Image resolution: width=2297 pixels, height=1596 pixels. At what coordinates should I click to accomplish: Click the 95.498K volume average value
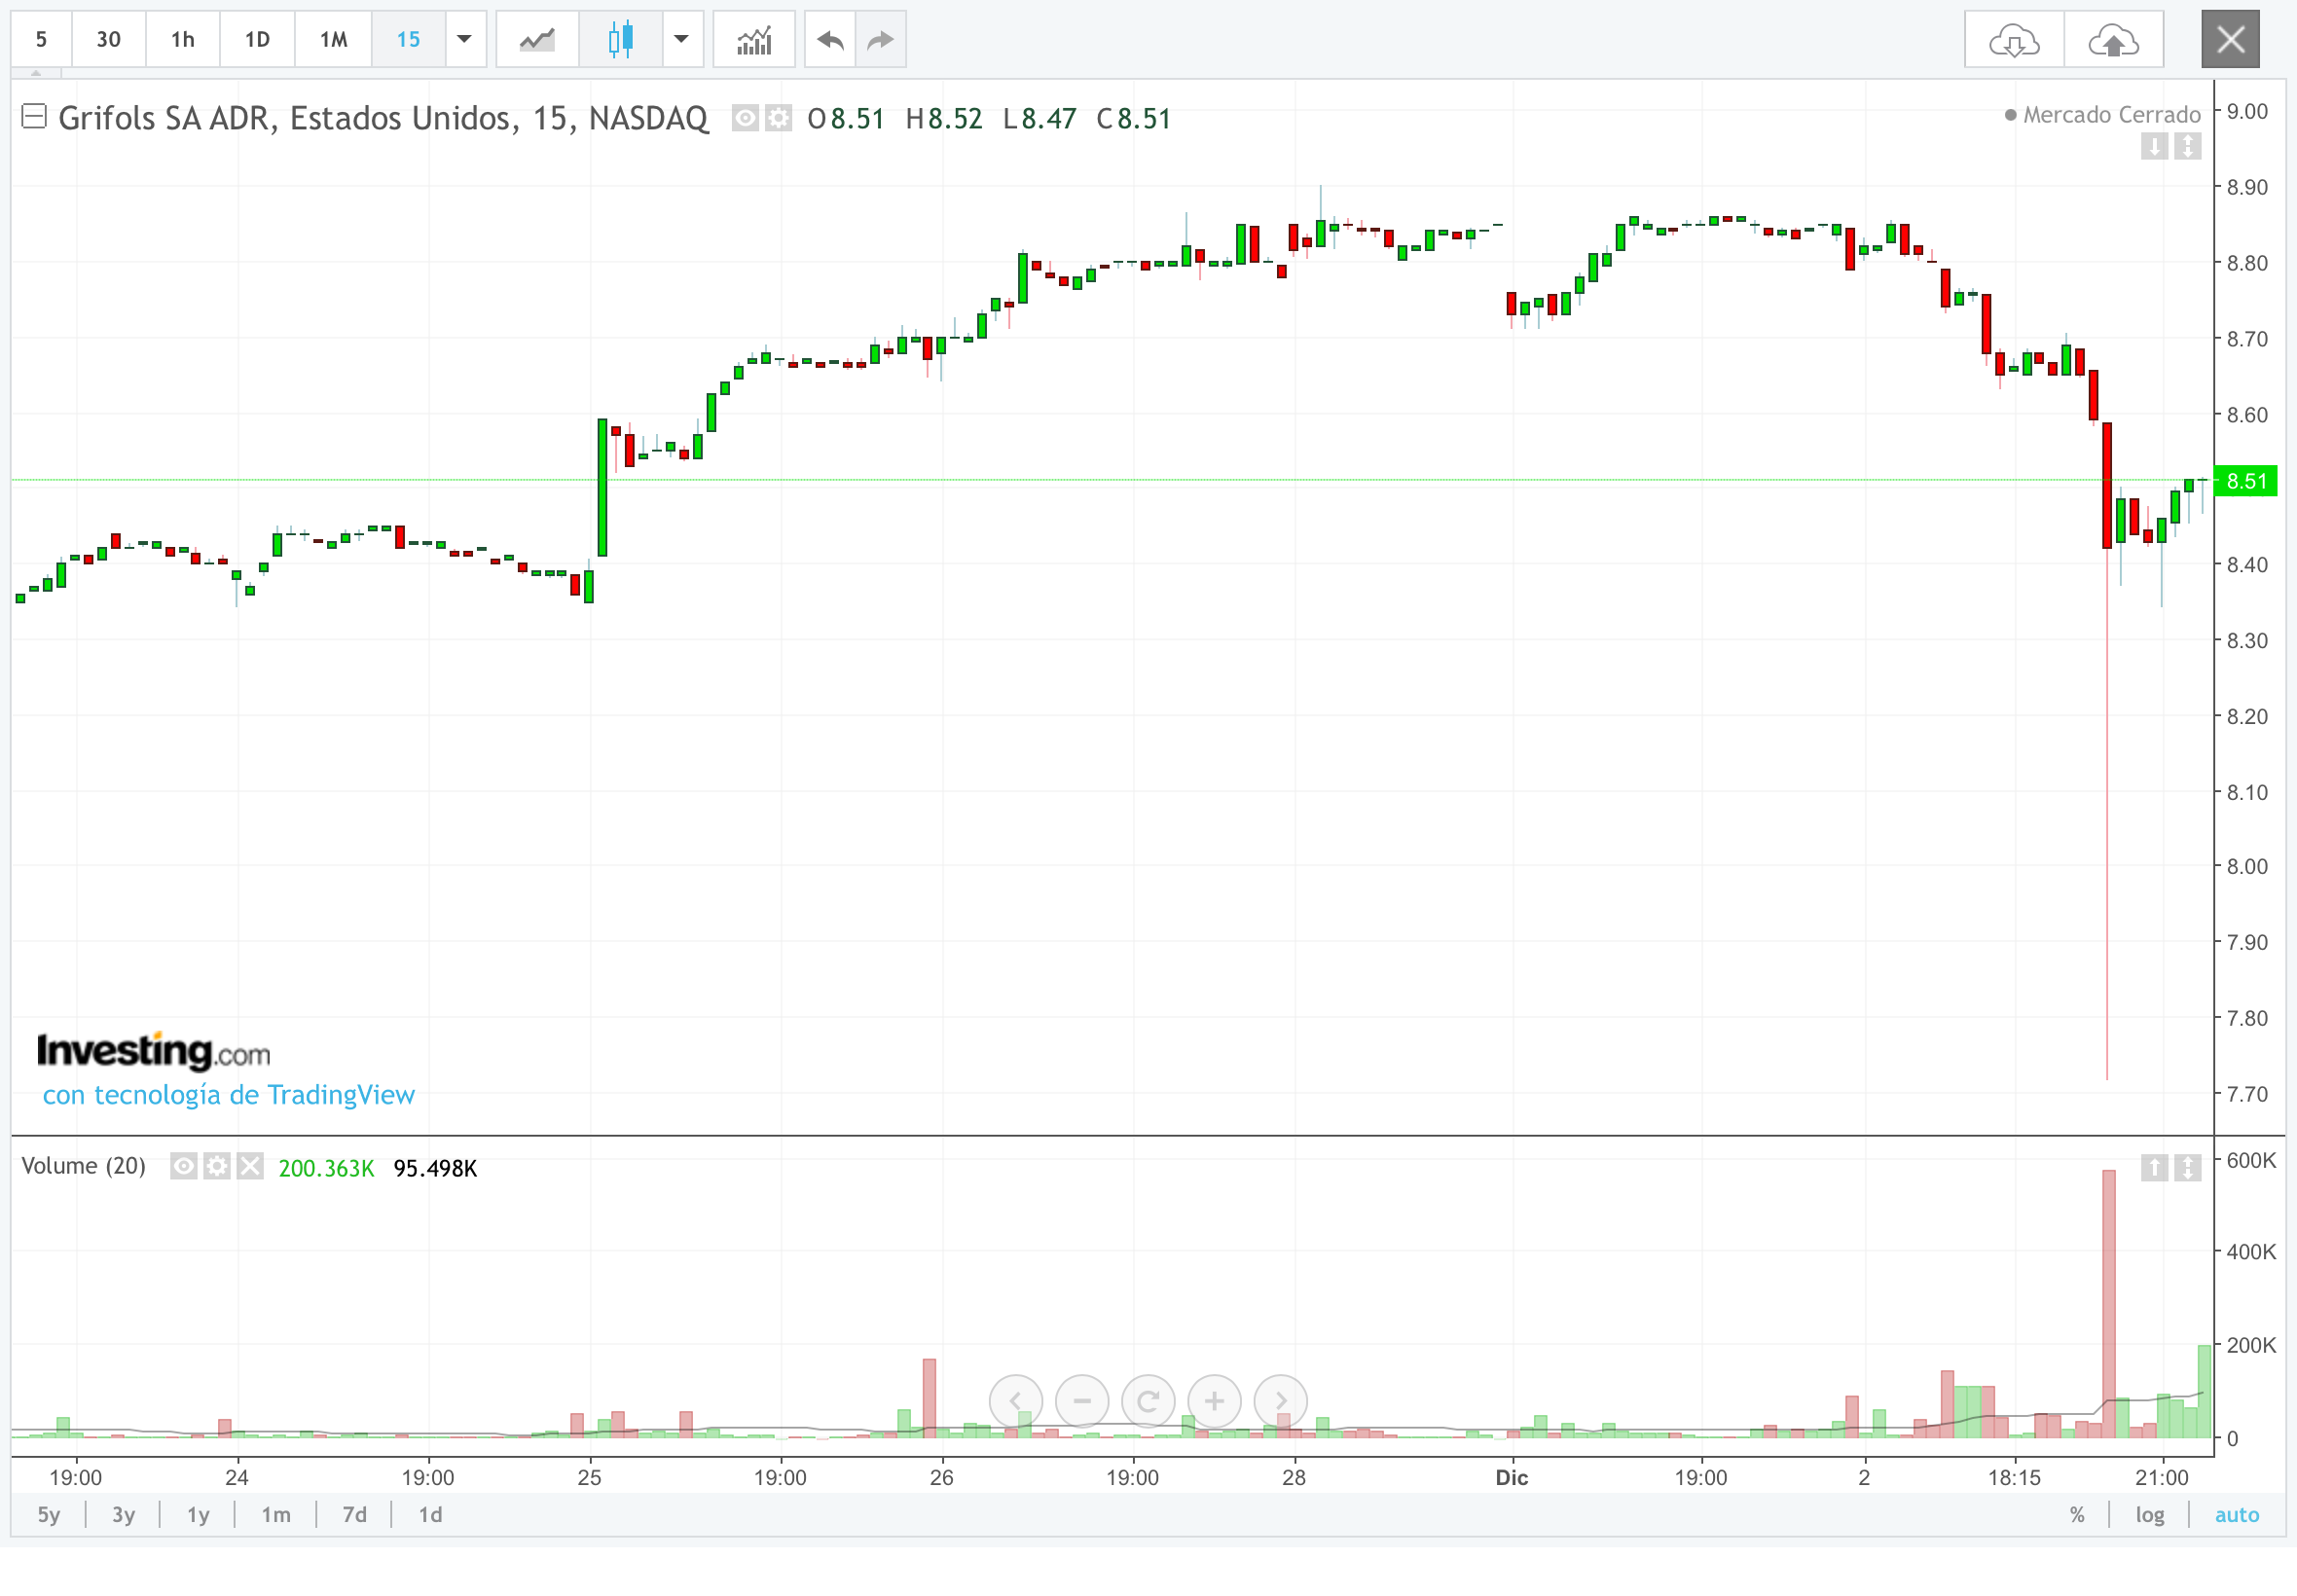(x=435, y=1168)
